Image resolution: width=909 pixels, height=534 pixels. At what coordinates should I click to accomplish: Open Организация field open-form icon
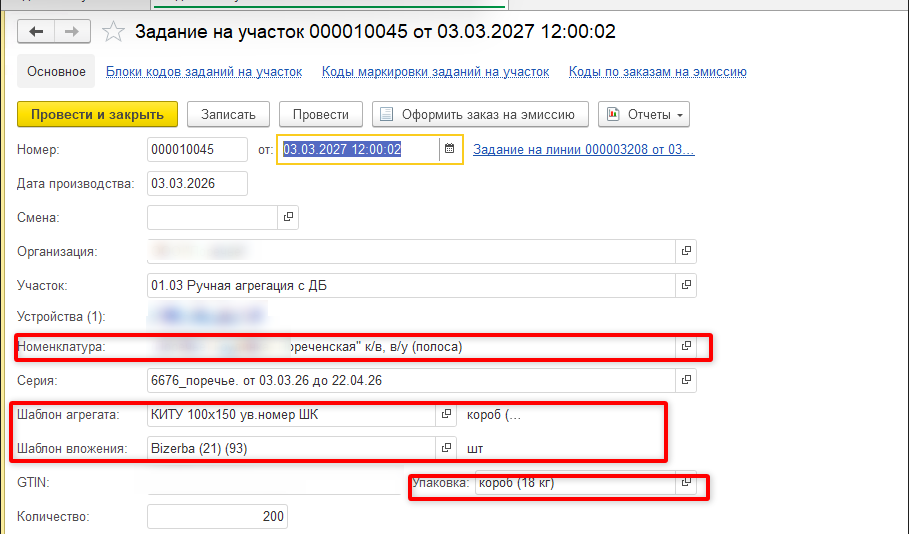click(x=686, y=251)
